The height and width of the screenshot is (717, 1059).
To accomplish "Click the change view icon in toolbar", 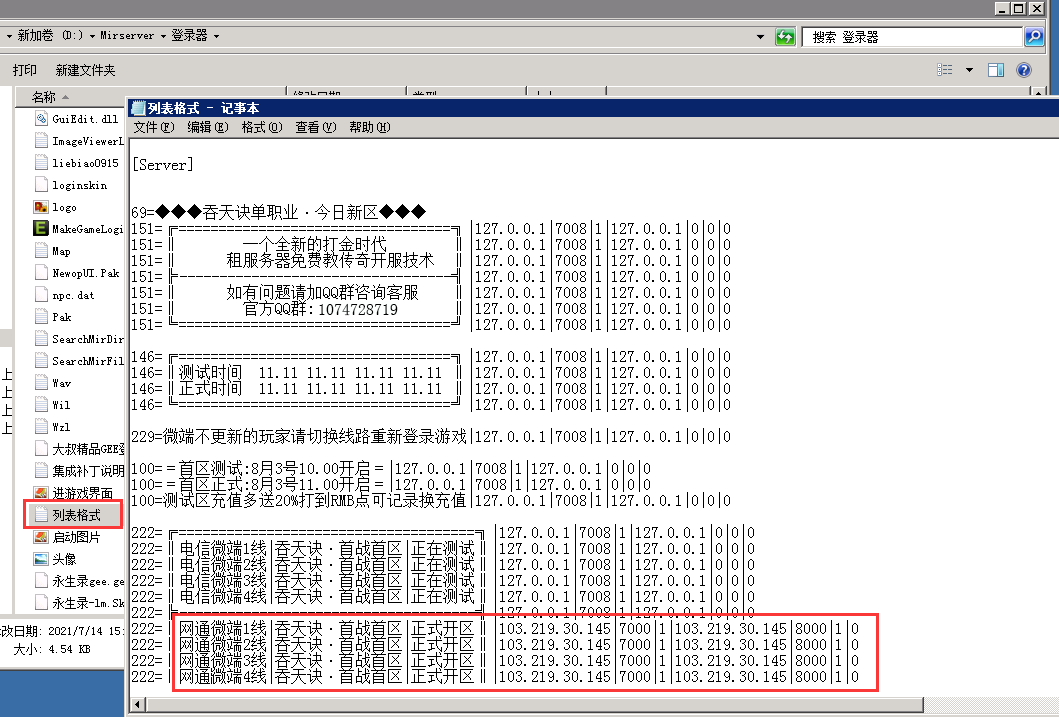I will (x=945, y=70).
